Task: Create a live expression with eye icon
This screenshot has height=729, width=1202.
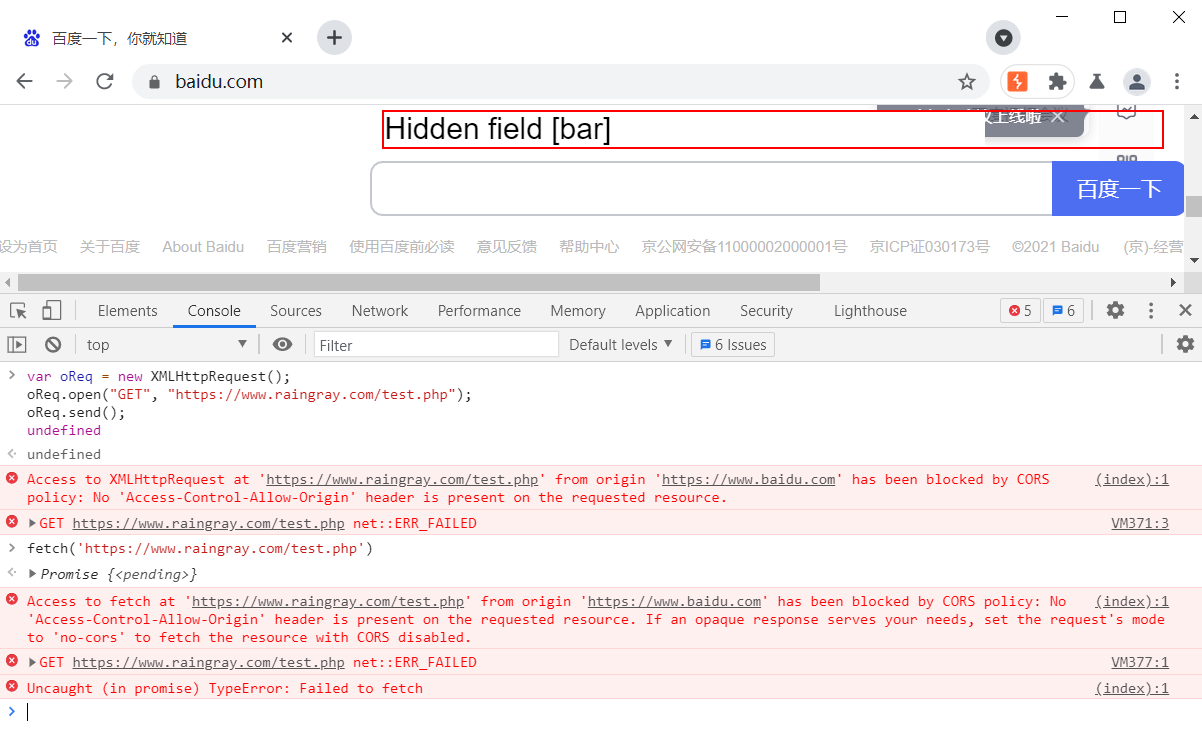Action: [283, 345]
